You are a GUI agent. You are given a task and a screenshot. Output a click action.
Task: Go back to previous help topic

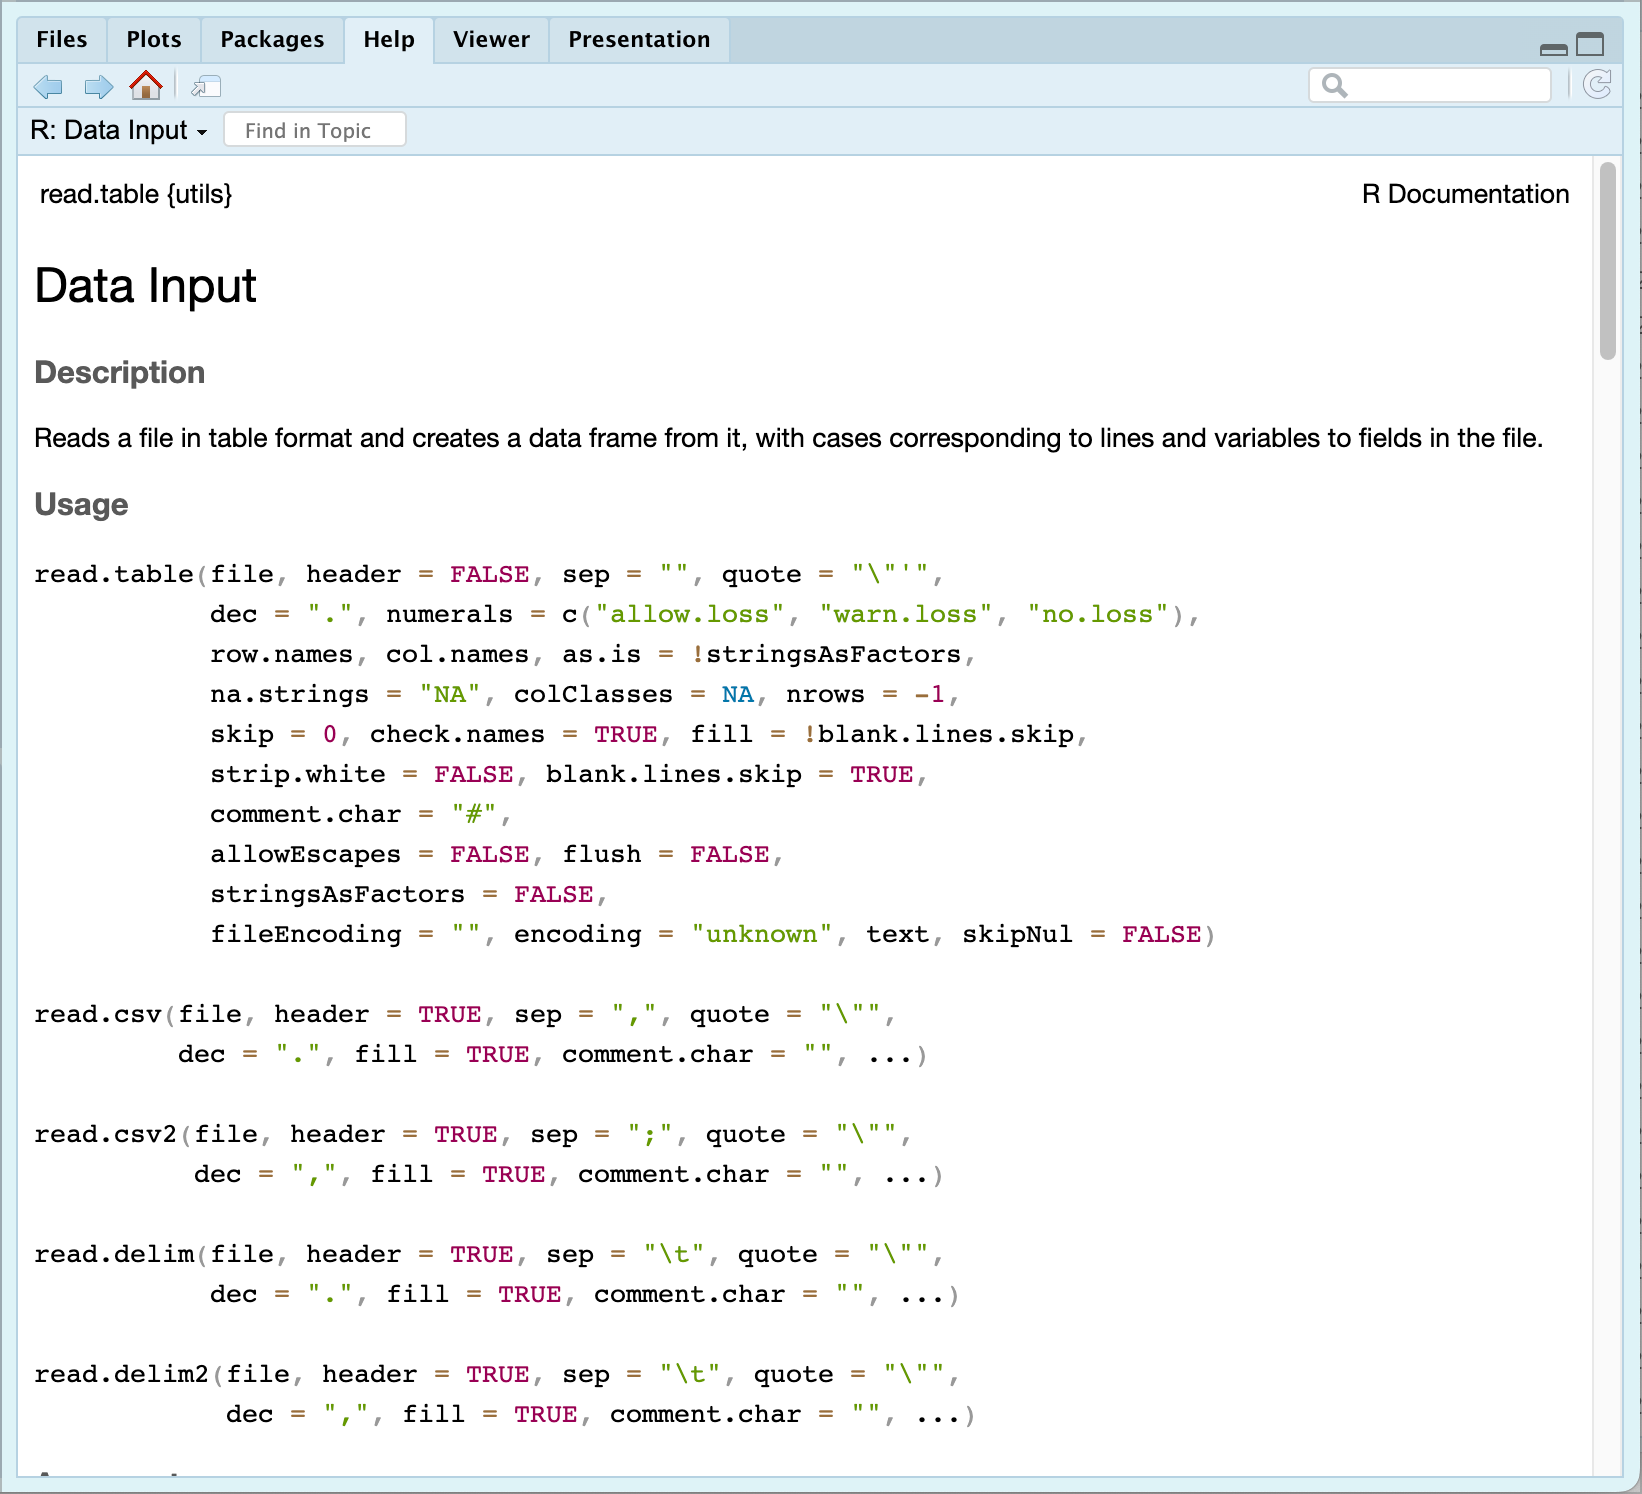click(48, 87)
